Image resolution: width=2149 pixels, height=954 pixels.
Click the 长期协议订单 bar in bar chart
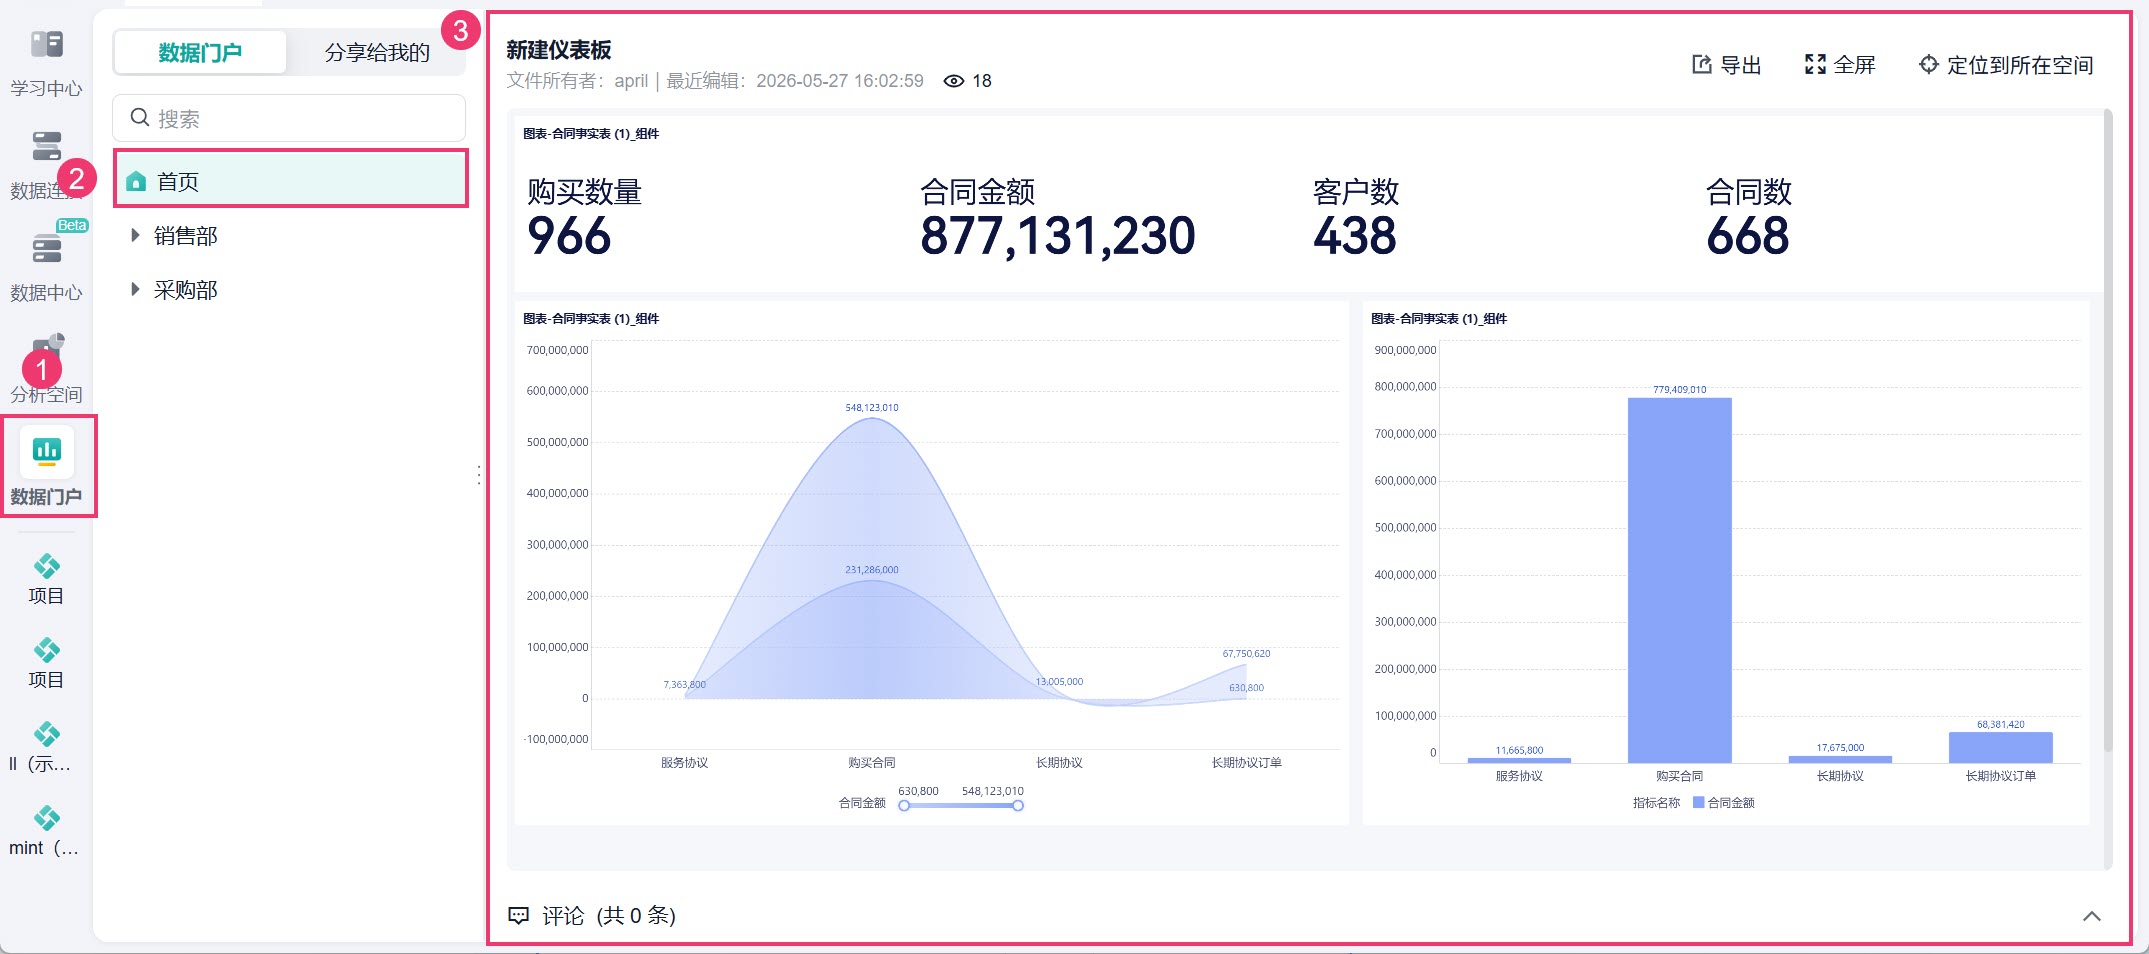[x=2000, y=747]
